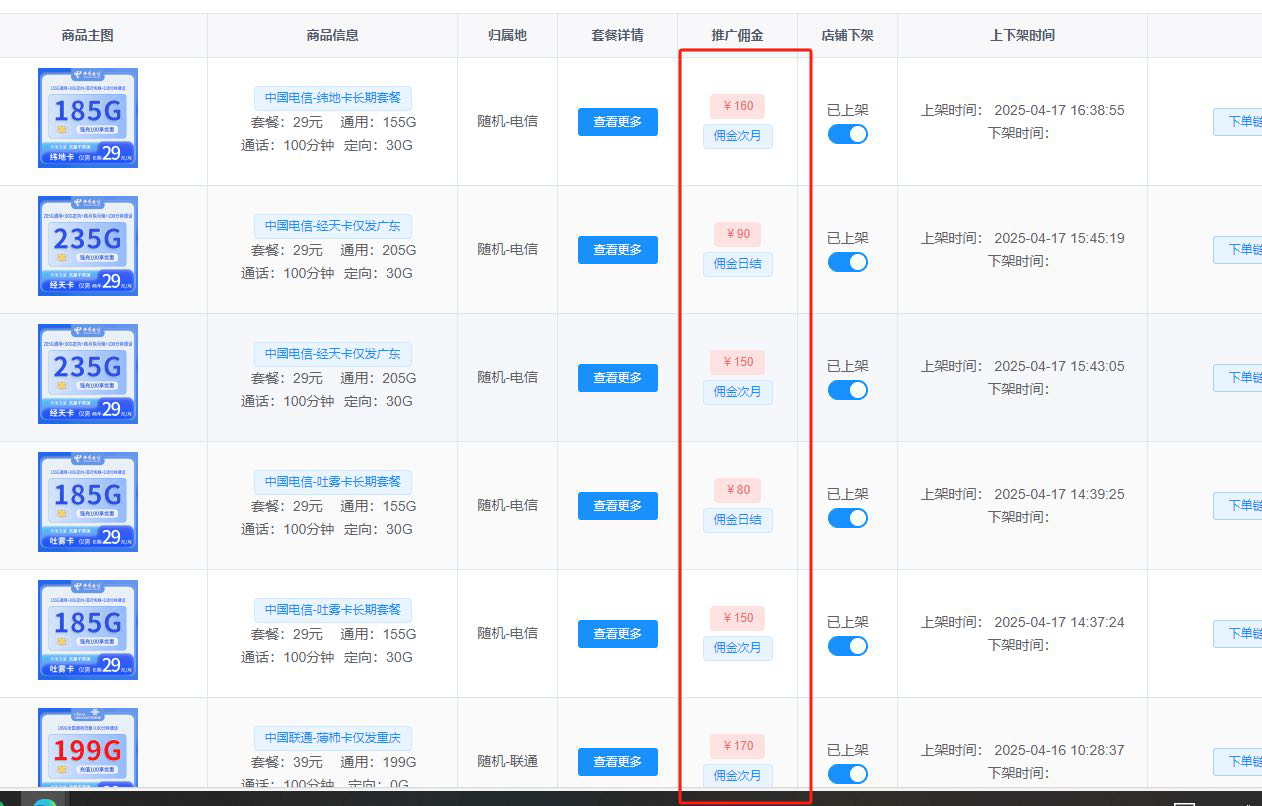
Task: Toggle the switch in the ¥80 吐雾卡 row
Action: click(x=848, y=518)
